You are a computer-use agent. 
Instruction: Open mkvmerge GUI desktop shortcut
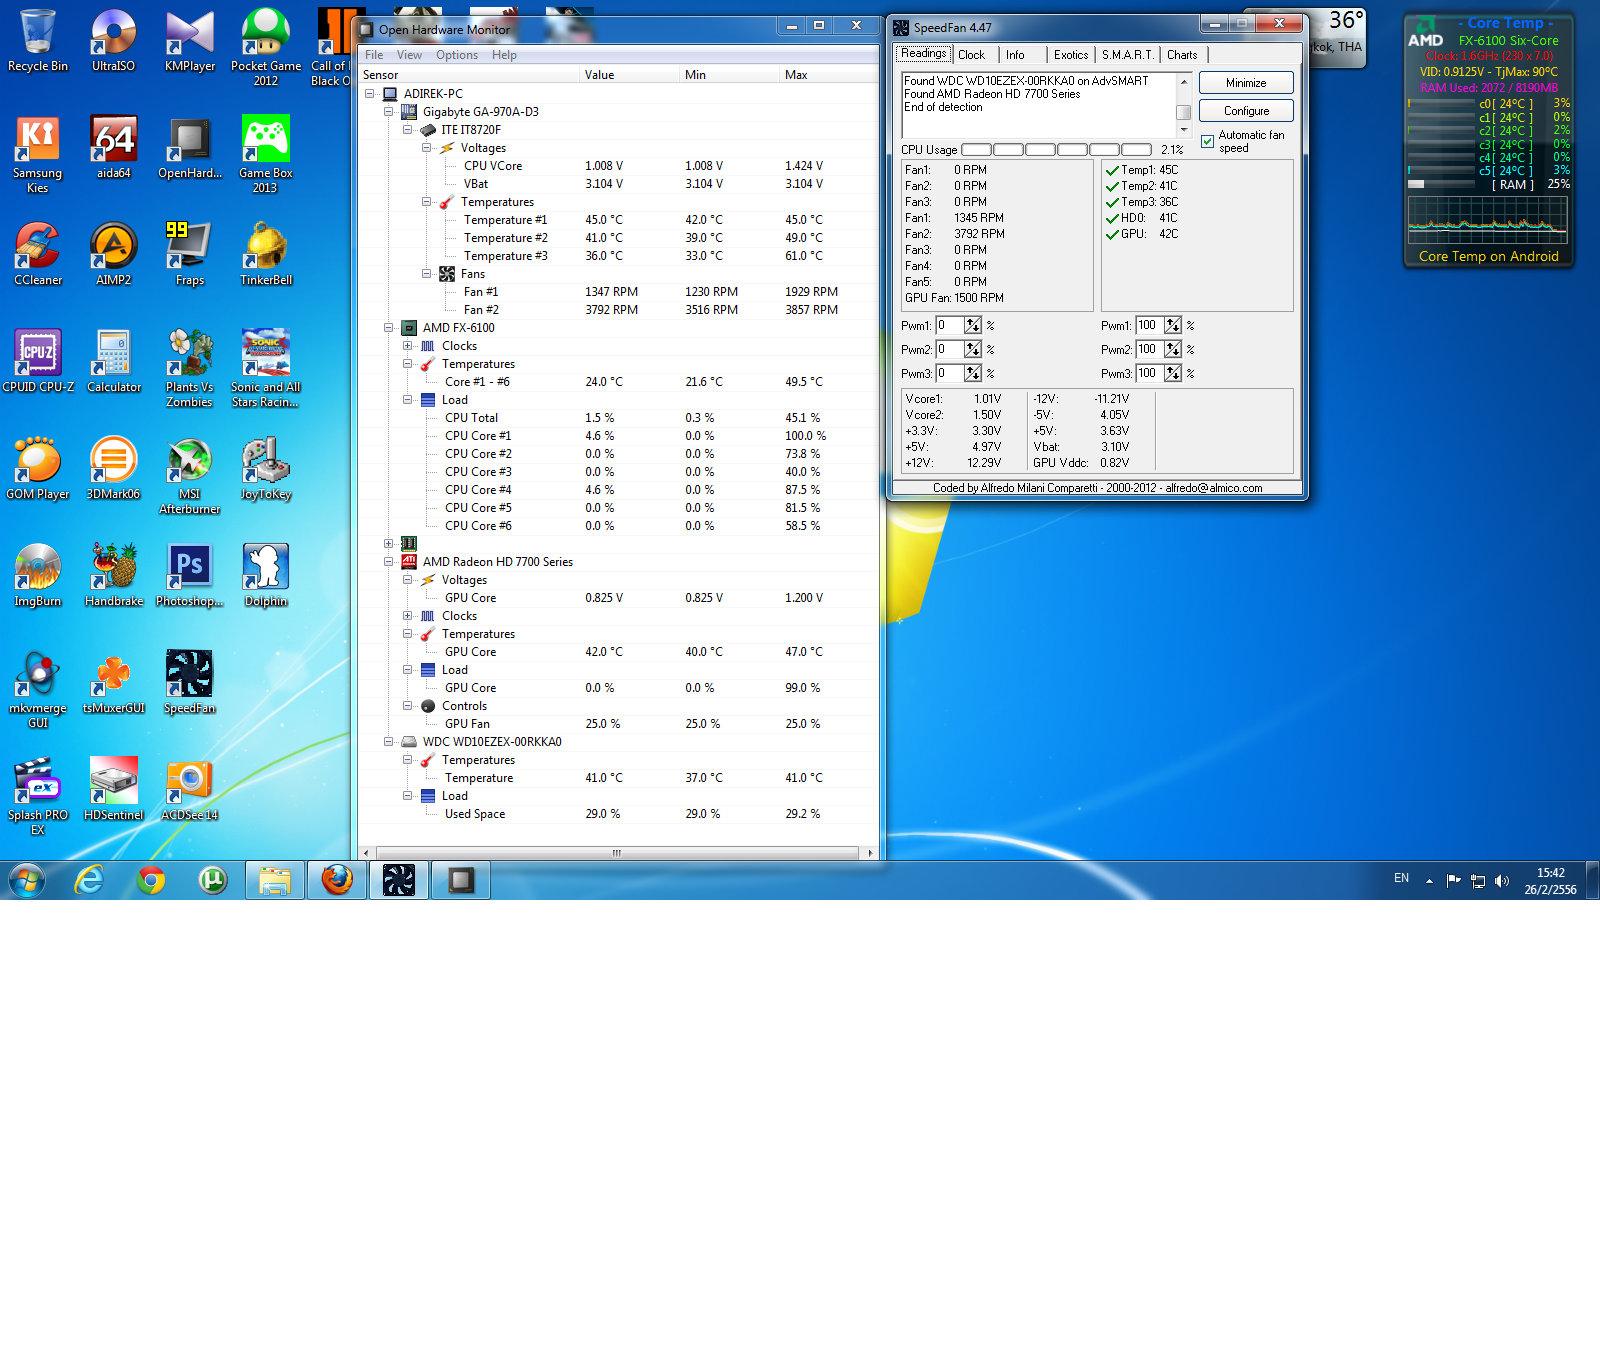pyautogui.click(x=38, y=690)
